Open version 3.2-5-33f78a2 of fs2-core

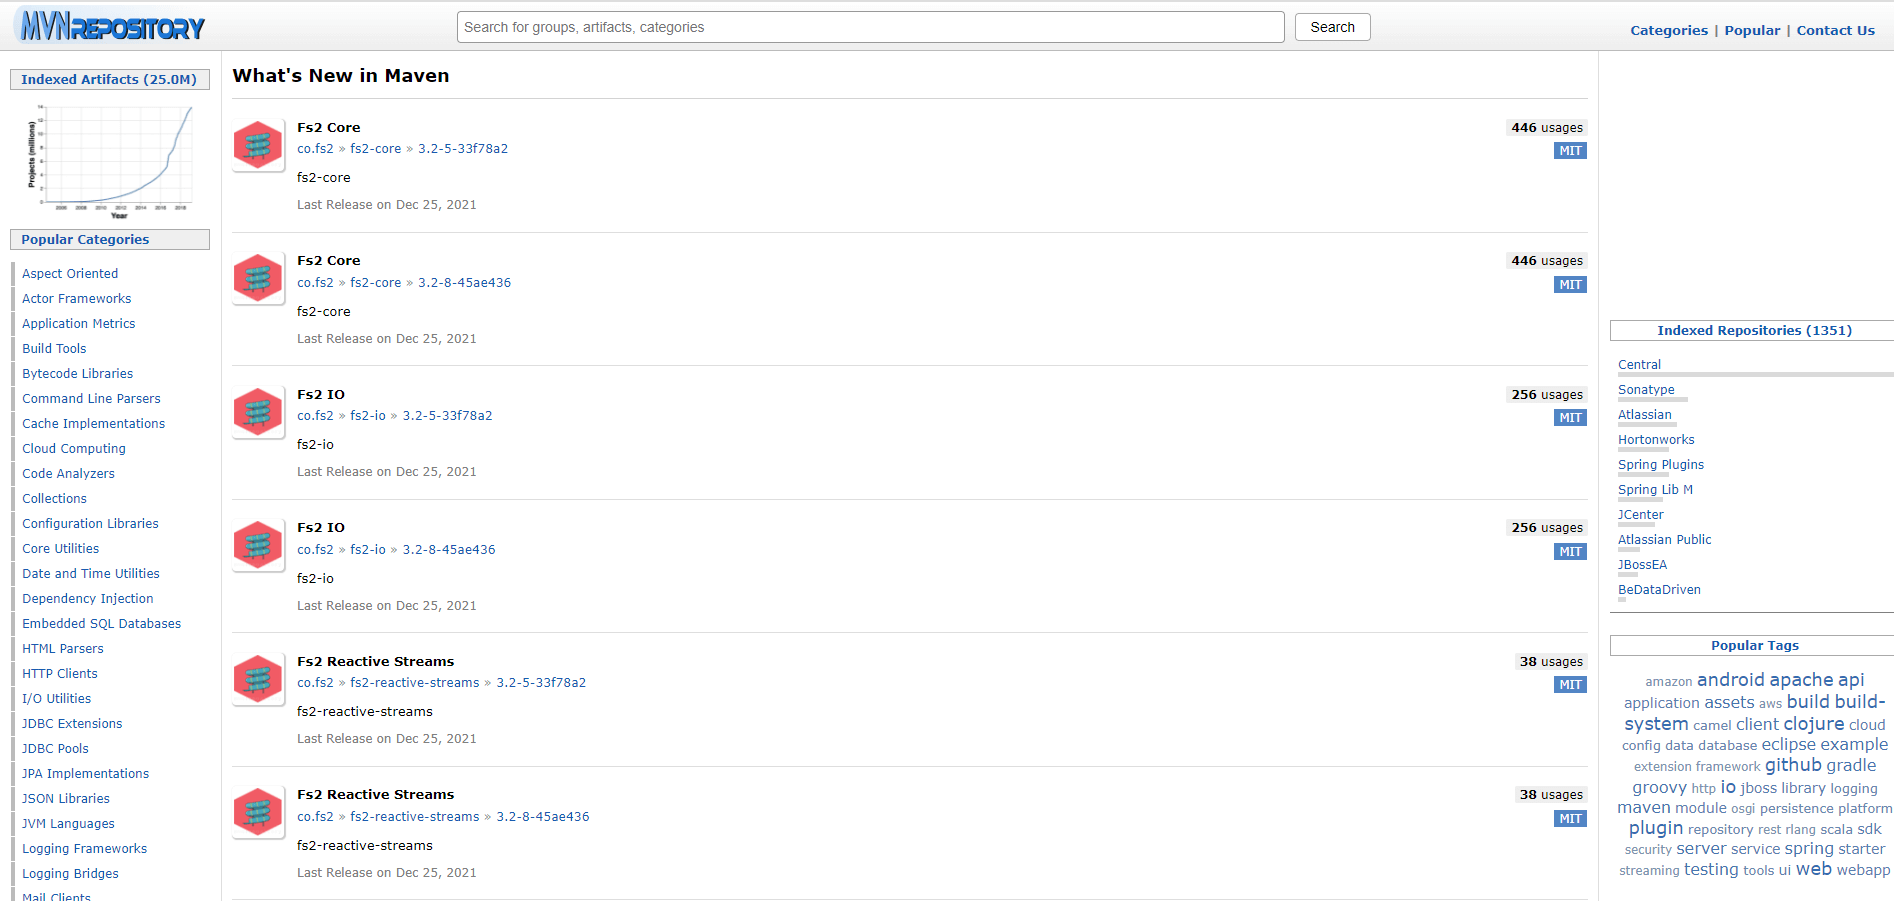pos(463,148)
